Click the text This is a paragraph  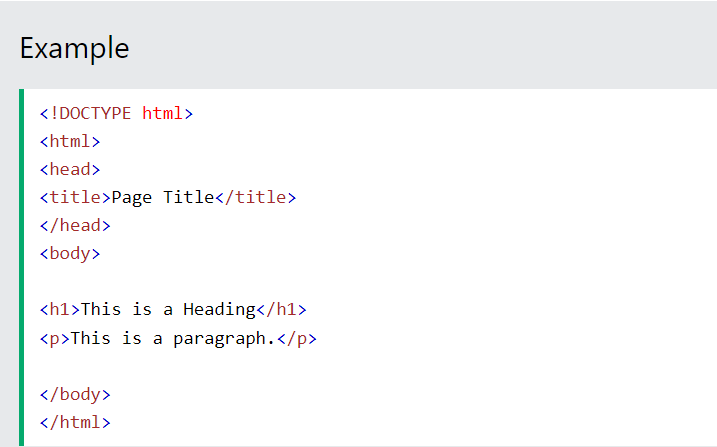click(x=173, y=339)
